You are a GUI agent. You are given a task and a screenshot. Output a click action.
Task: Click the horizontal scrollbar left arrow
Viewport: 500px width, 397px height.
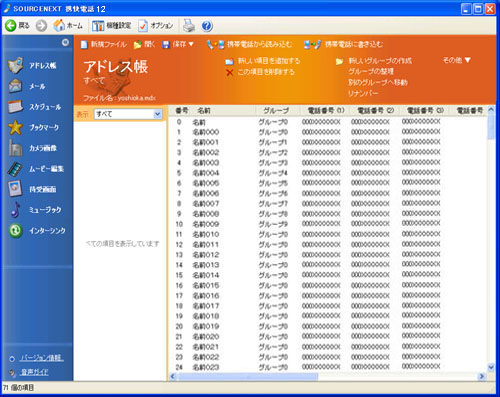(173, 376)
